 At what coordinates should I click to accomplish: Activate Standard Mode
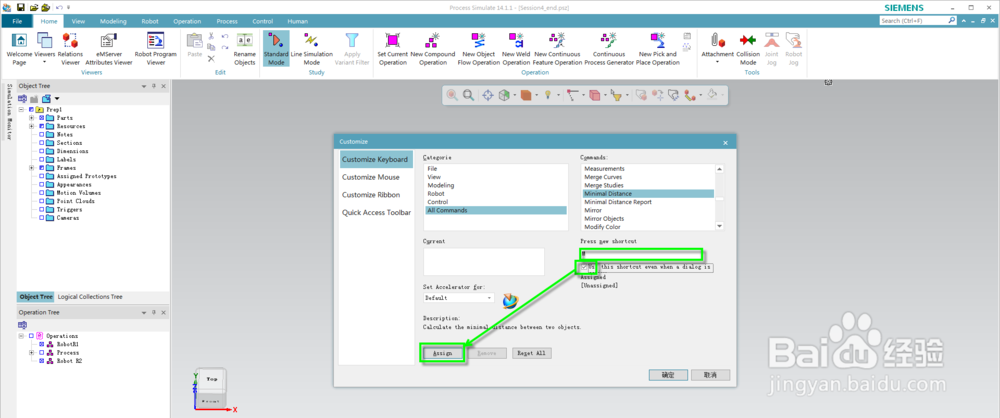[276, 49]
